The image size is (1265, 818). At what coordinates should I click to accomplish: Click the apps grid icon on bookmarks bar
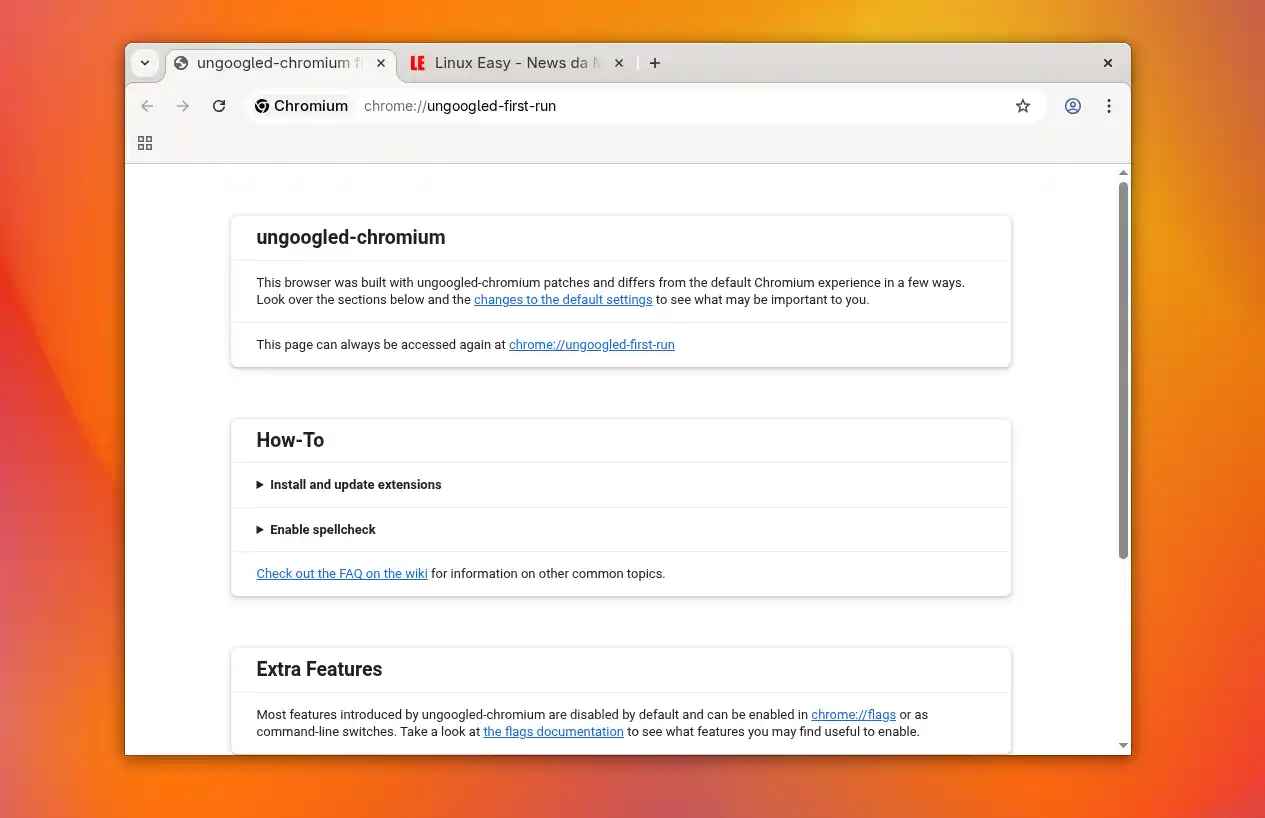coord(145,143)
